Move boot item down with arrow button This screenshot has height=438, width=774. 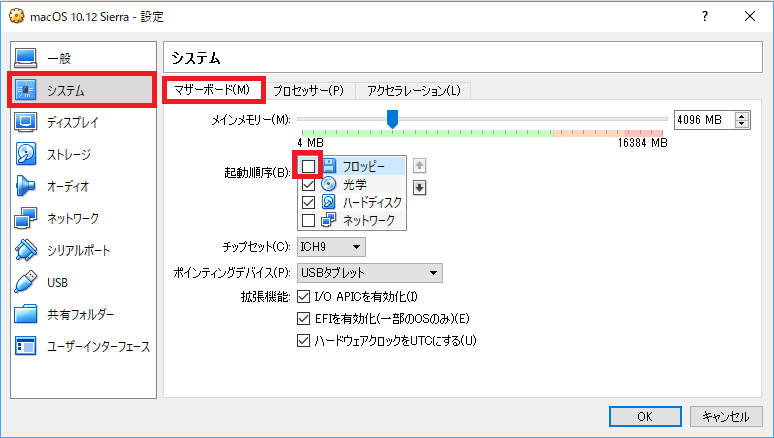pyautogui.click(x=420, y=188)
